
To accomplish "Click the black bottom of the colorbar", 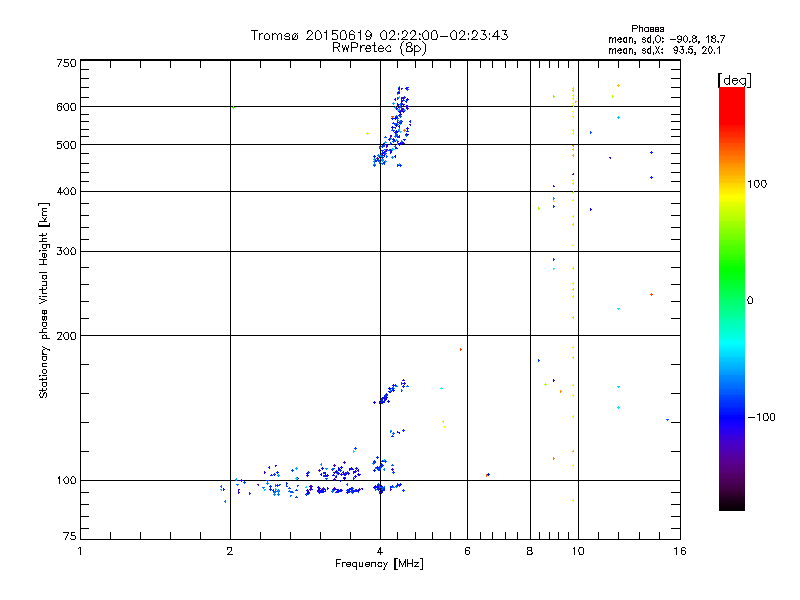I will pyautogui.click(x=732, y=503).
